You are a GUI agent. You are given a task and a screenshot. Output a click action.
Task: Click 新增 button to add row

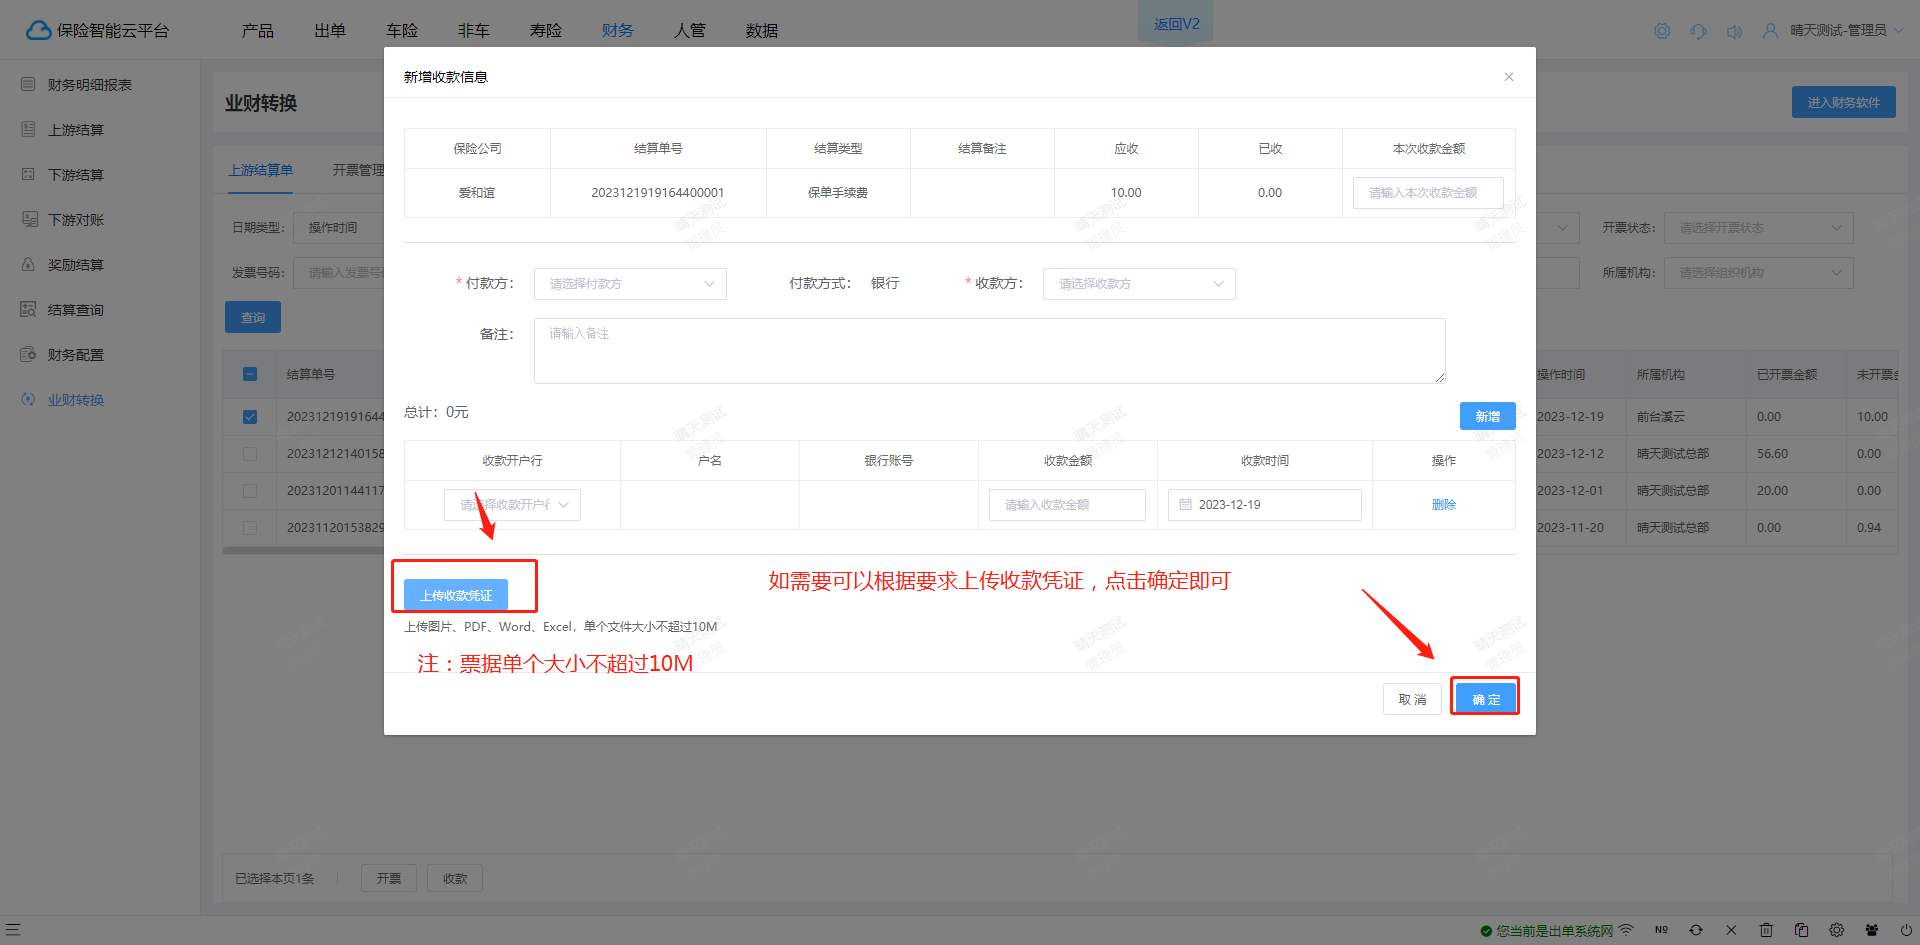(1488, 416)
